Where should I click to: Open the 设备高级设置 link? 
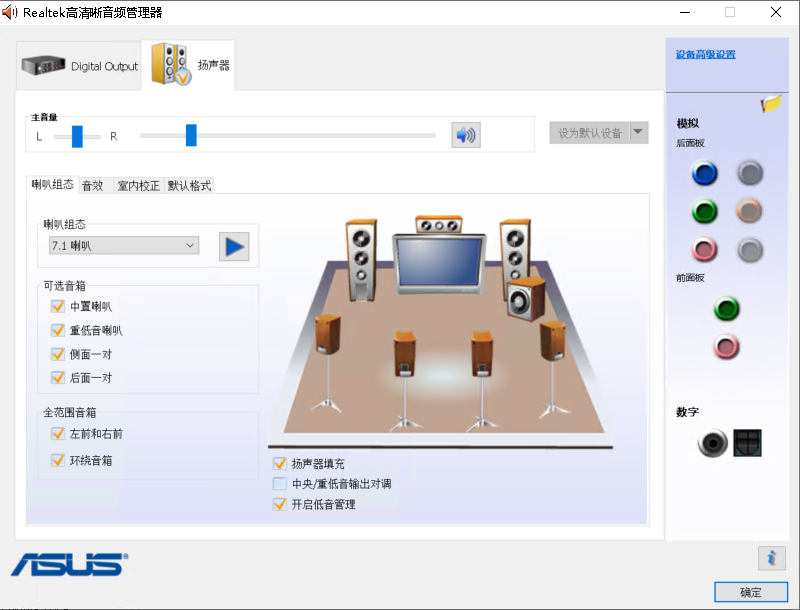[706, 55]
